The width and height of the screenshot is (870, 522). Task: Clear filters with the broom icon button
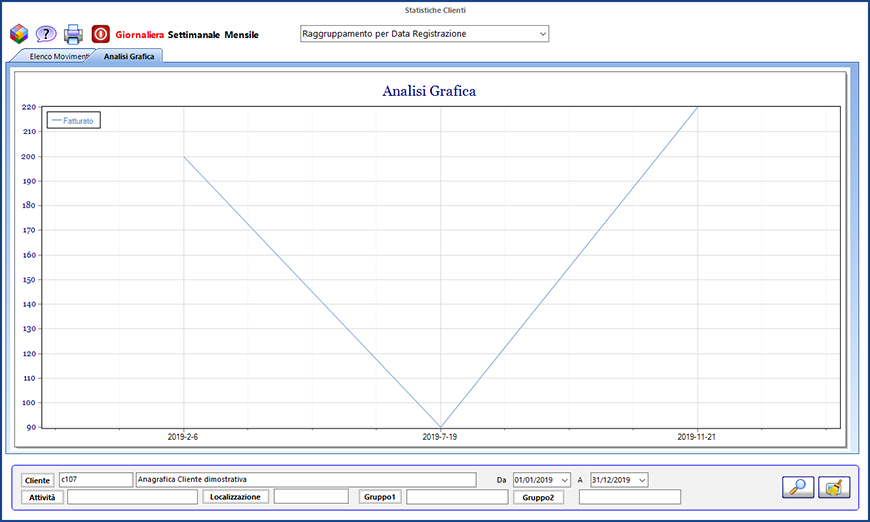(x=833, y=487)
